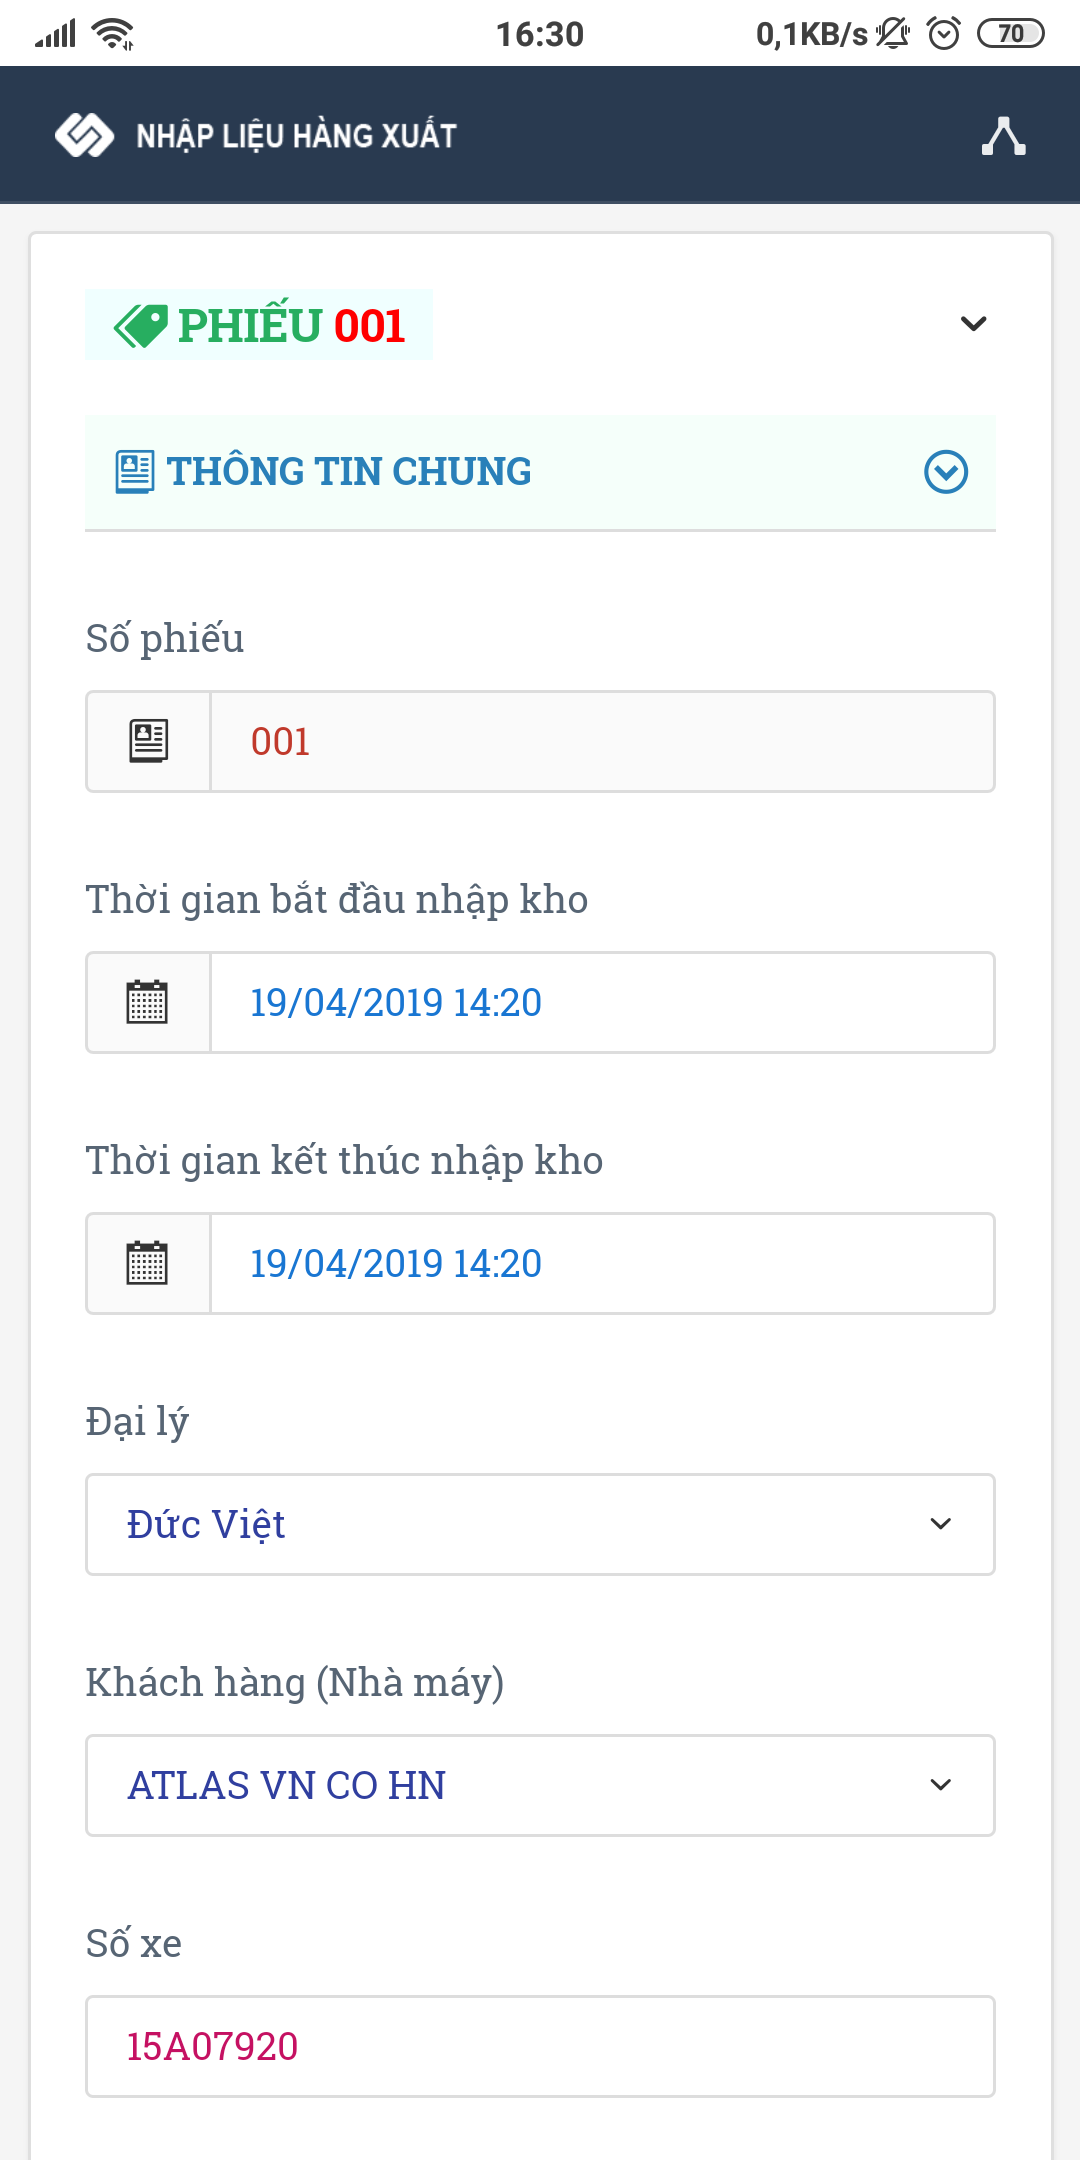Tap the ticket icon in Số phiếu field
Screen dimensions: 1080x2160
point(148,742)
